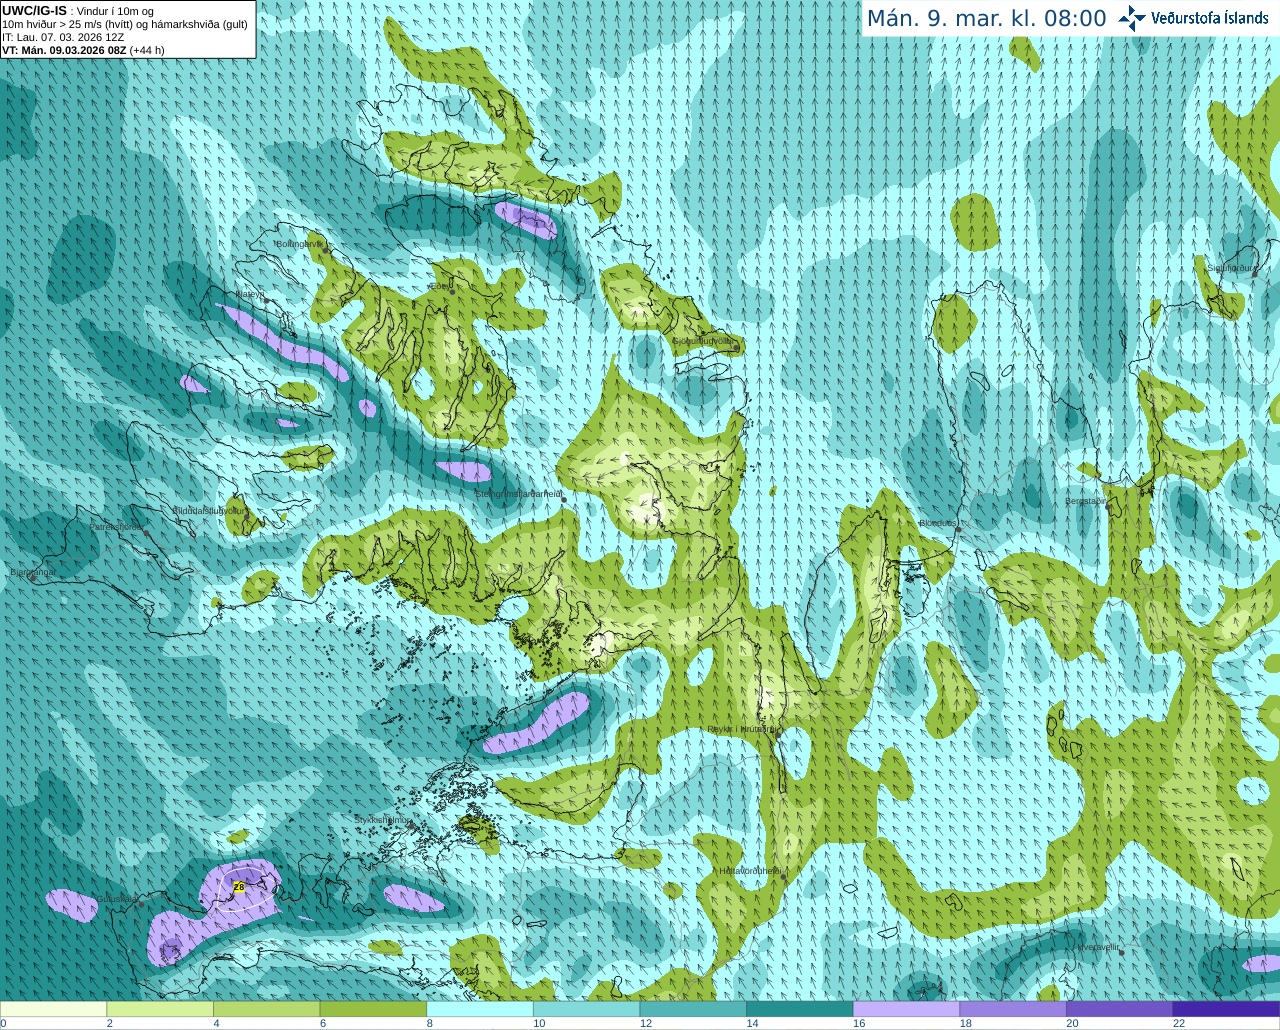This screenshot has width=1280, height=1030.
Task: Click the legend tick value 8
Action: tap(429, 1023)
